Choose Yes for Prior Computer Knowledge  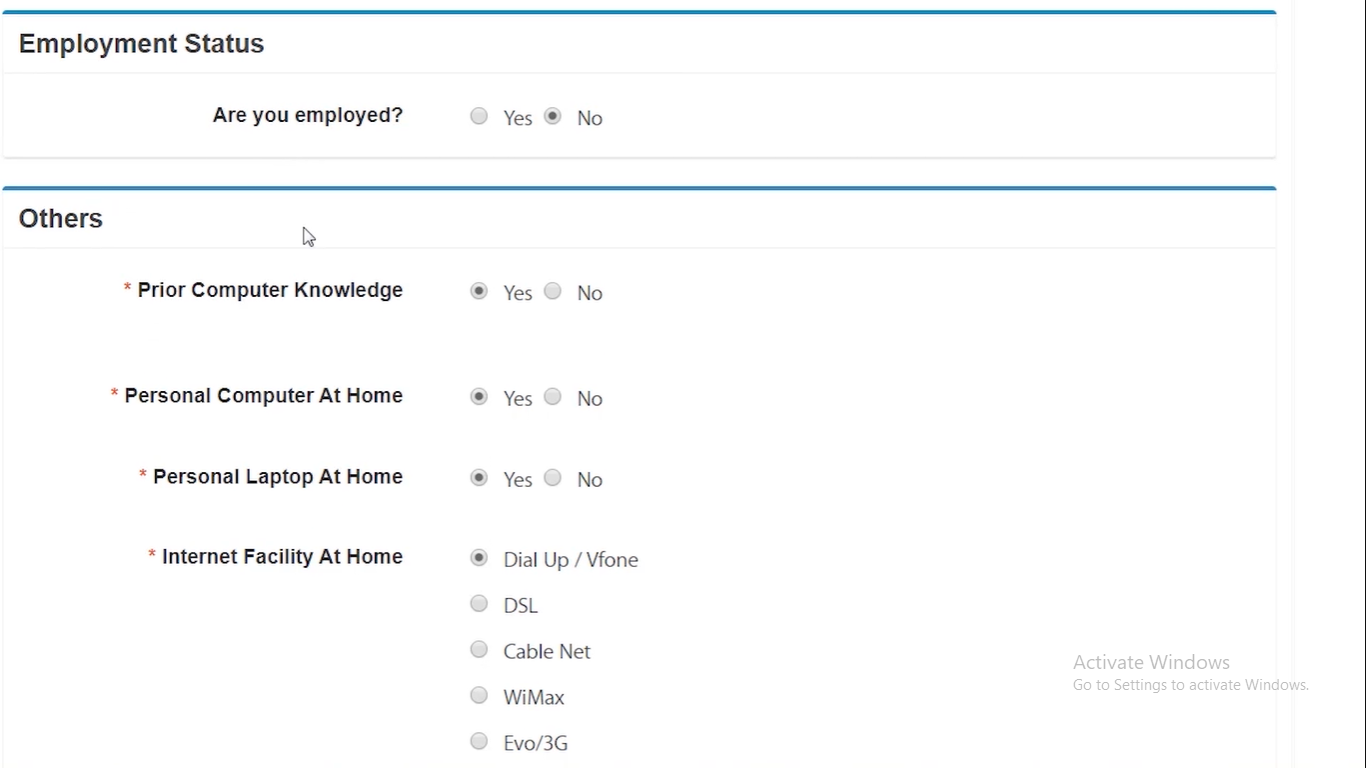[x=479, y=291]
